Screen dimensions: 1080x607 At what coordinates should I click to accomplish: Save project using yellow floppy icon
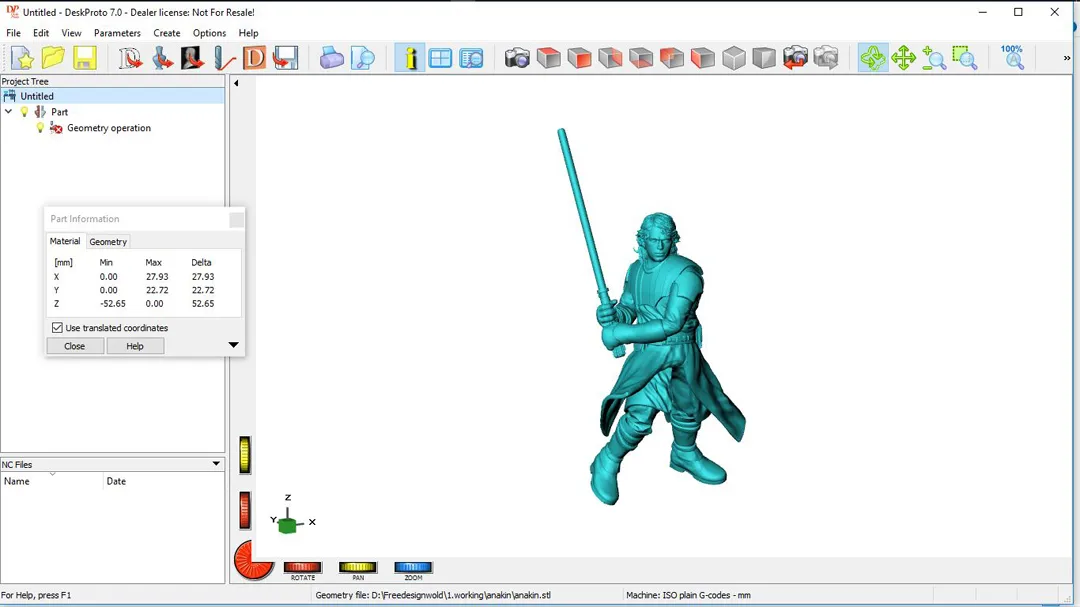pos(84,58)
